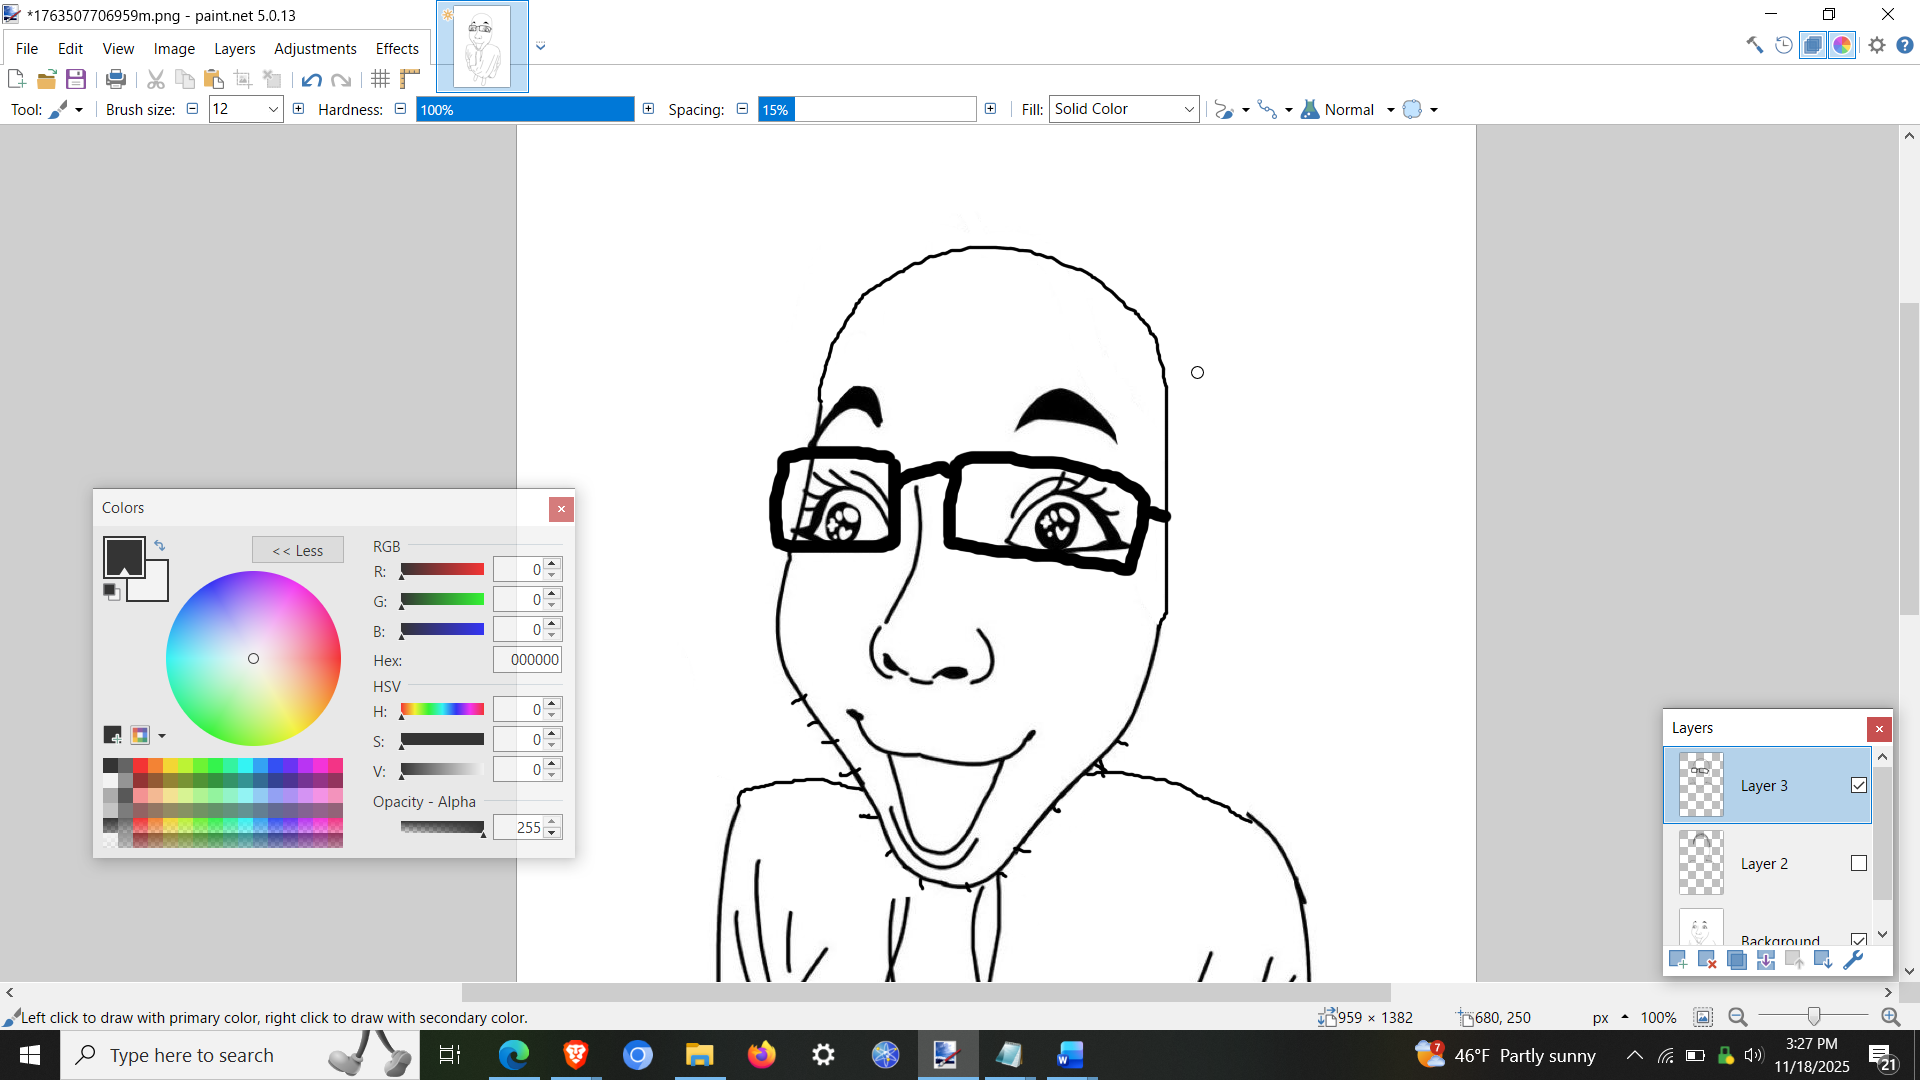Click the Hex color input field
The width and height of the screenshot is (1920, 1080).
pyautogui.click(x=527, y=660)
